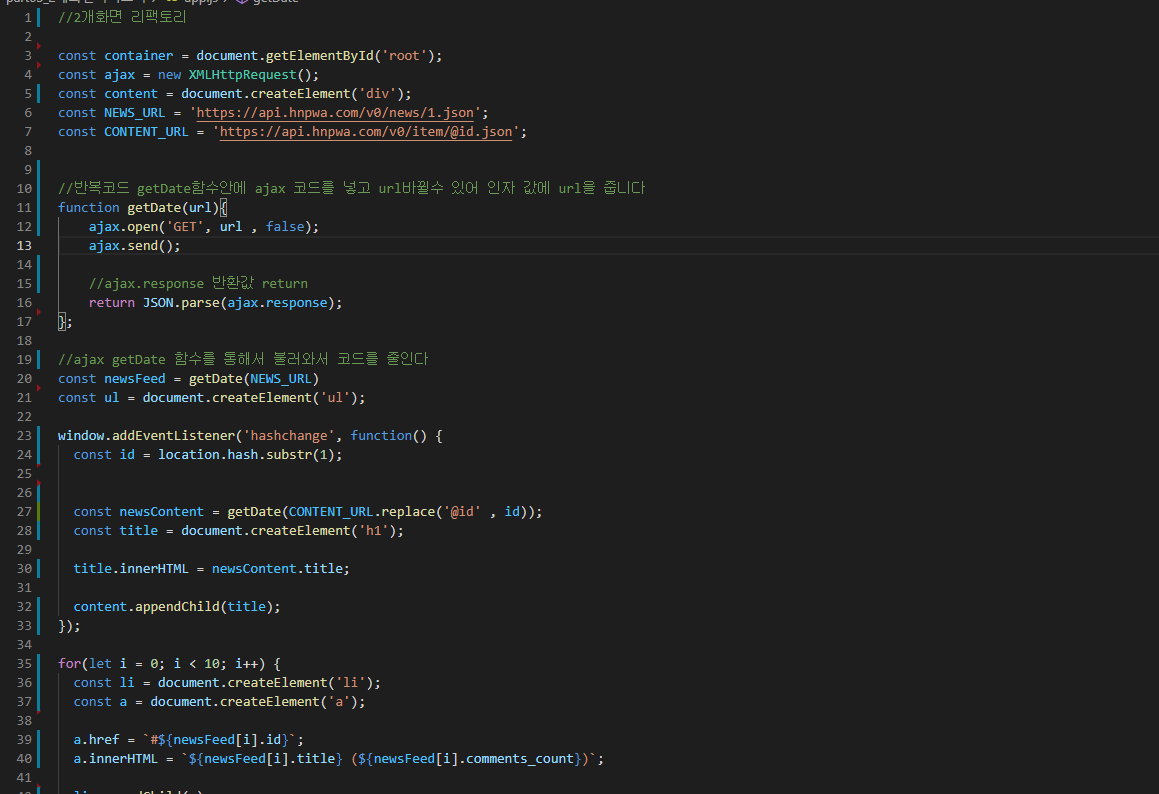The width and height of the screenshot is (1159, 794).
Task: Click 'newsContent' declaration on line 27
Action: pos(161,512)
